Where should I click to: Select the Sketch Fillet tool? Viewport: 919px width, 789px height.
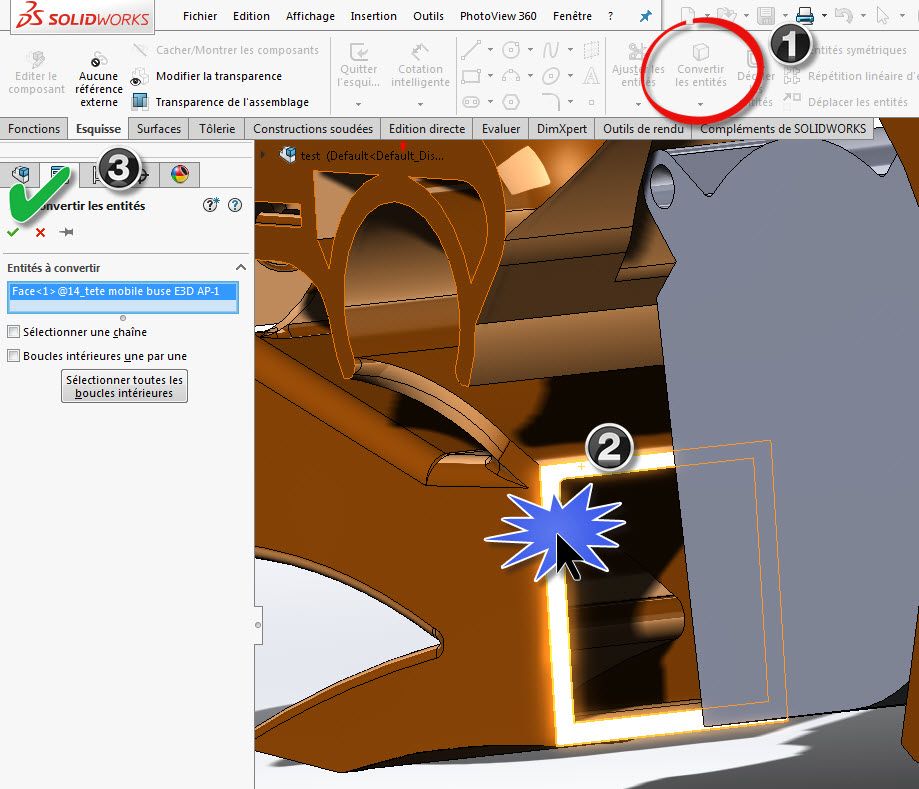pyautogui.click(x=551, y=101)
